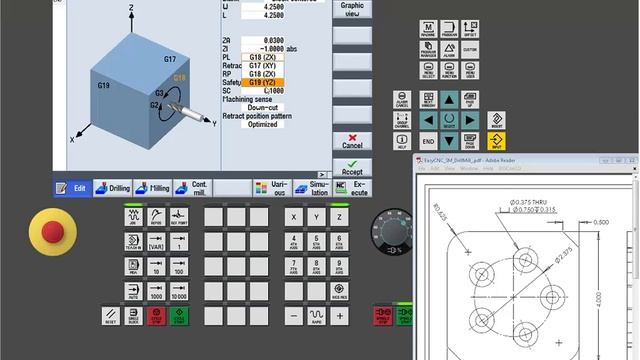This screenshot has width=640, height=360.
Task: Activate the TEACH IN key
Action: coord(133,242)
